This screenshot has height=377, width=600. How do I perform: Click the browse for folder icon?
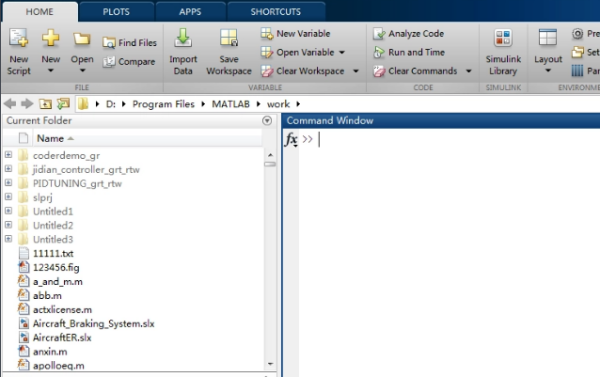63,104
